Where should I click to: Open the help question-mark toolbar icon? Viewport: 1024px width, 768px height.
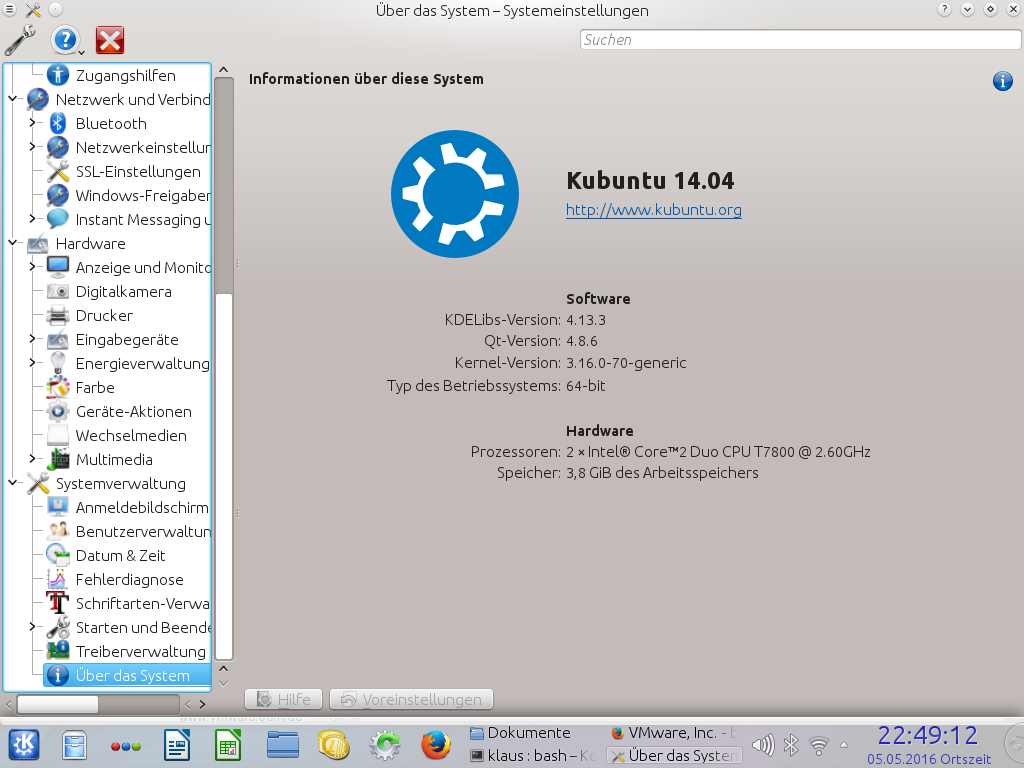(65, 40)
